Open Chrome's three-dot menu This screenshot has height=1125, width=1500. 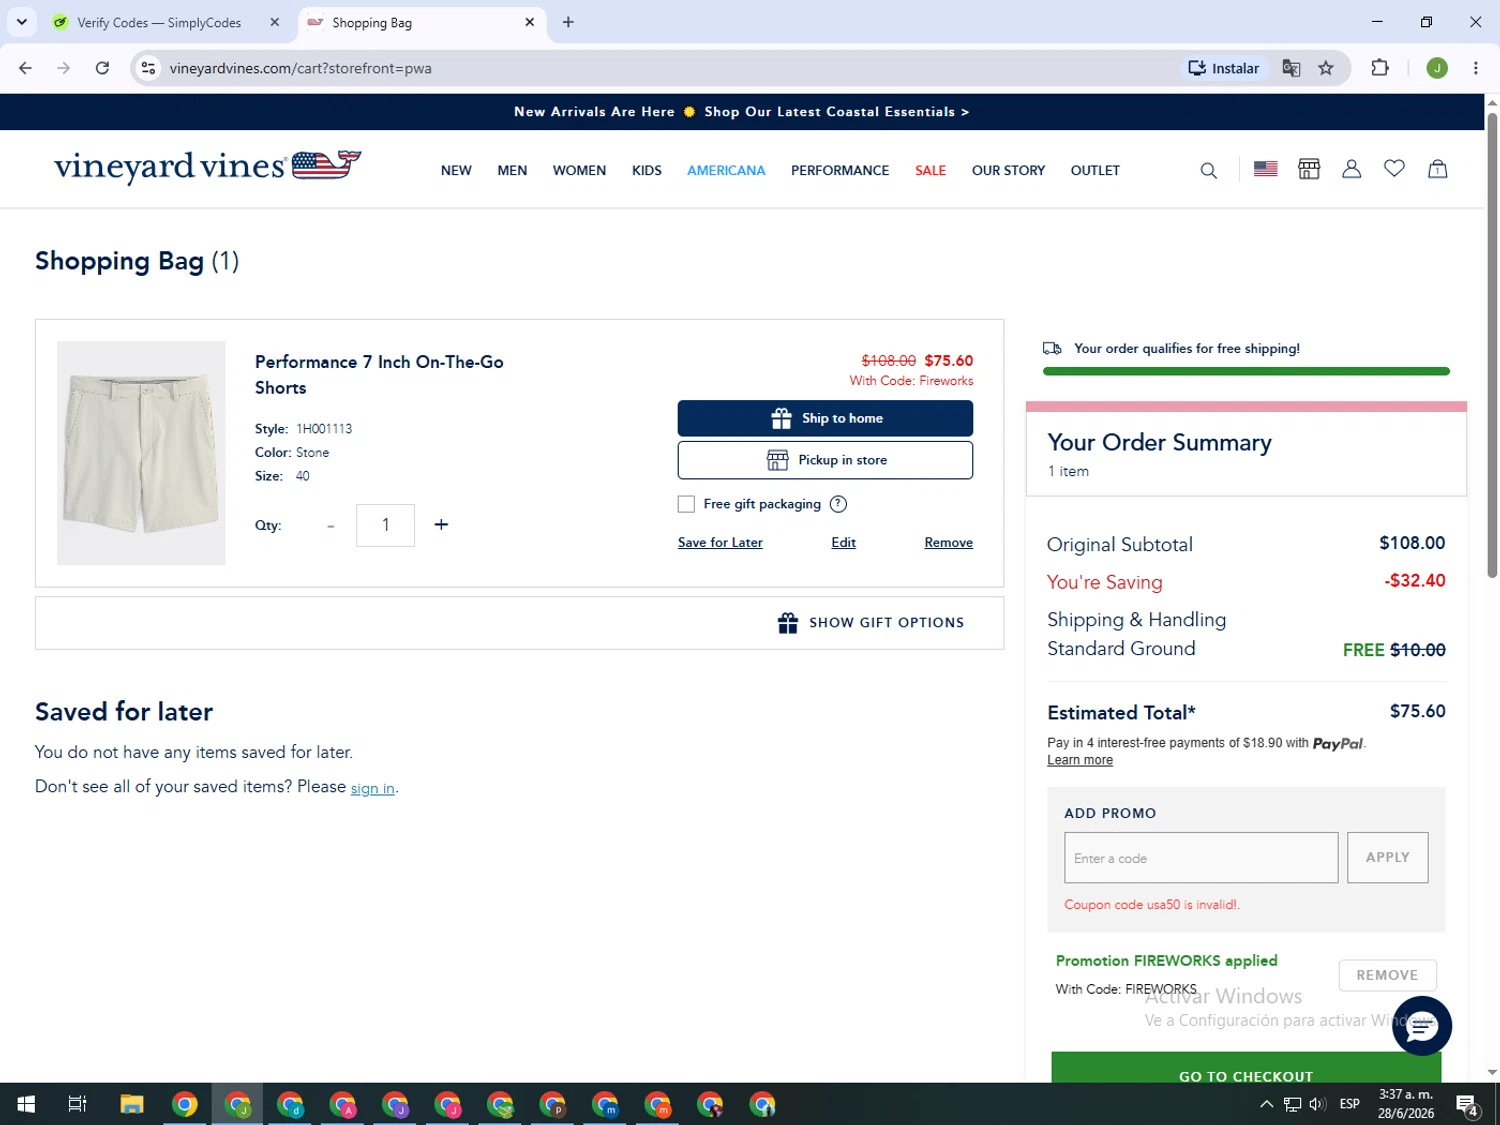coord(1475,68)
